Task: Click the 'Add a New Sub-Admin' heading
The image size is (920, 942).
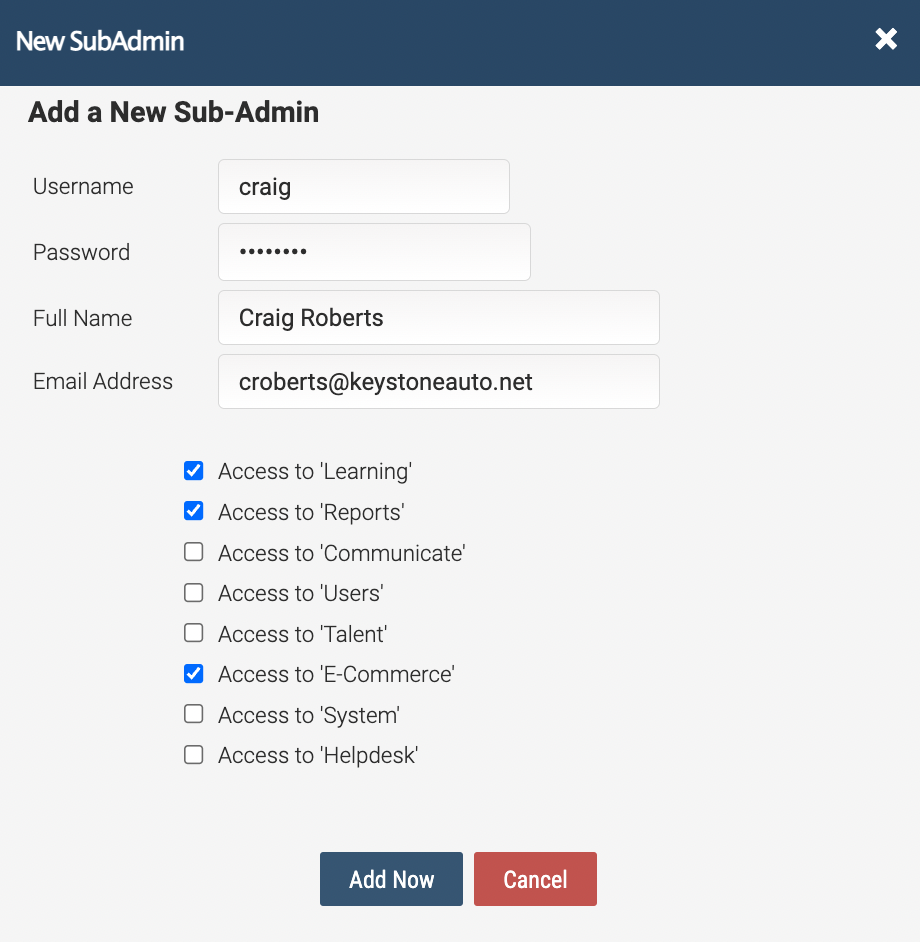Action: click(x=173, y=112)
